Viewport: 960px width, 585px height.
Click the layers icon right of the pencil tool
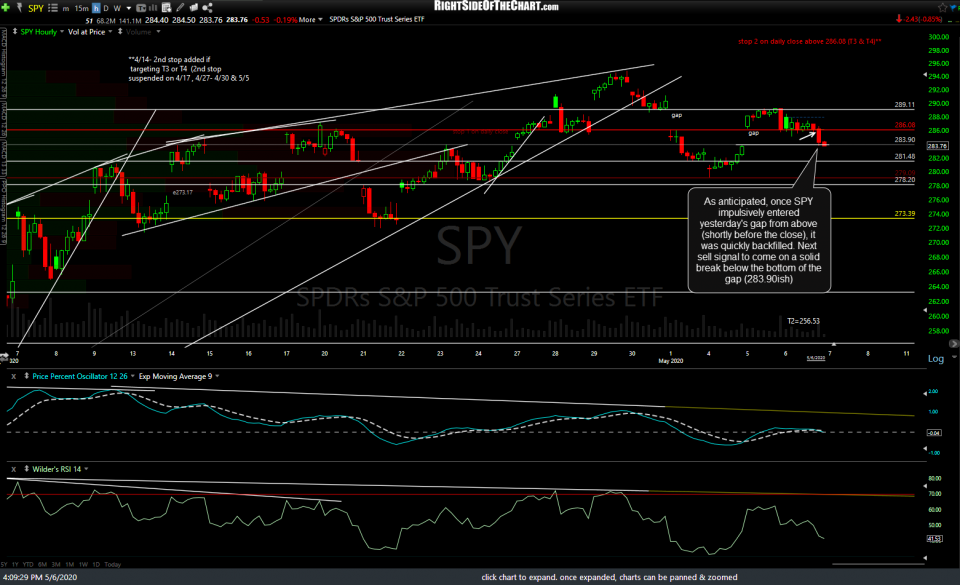click(192, 7)
